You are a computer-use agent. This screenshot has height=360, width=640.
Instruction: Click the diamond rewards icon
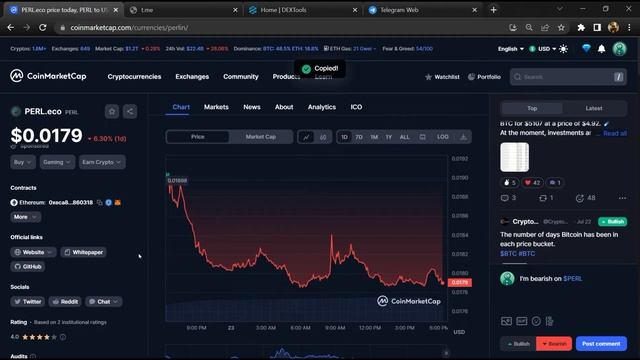(x=586, y=49)
